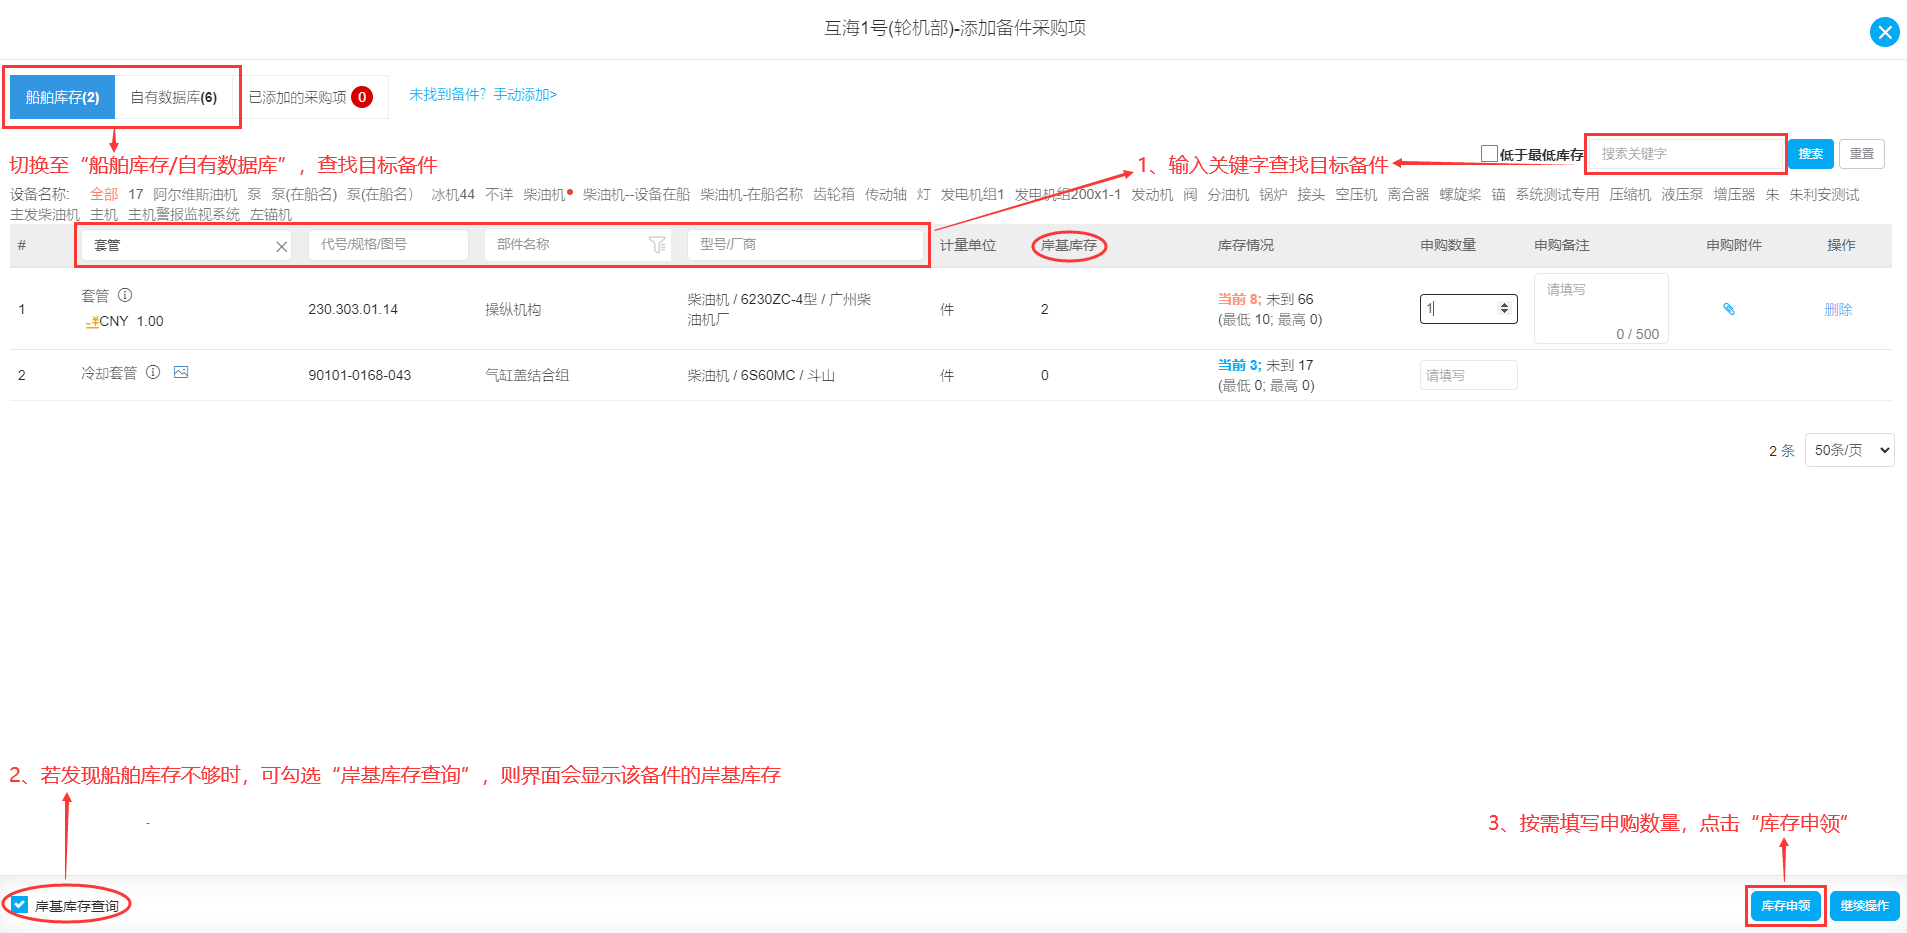Filter by equipment 压缩机

tap(1630, 194)
